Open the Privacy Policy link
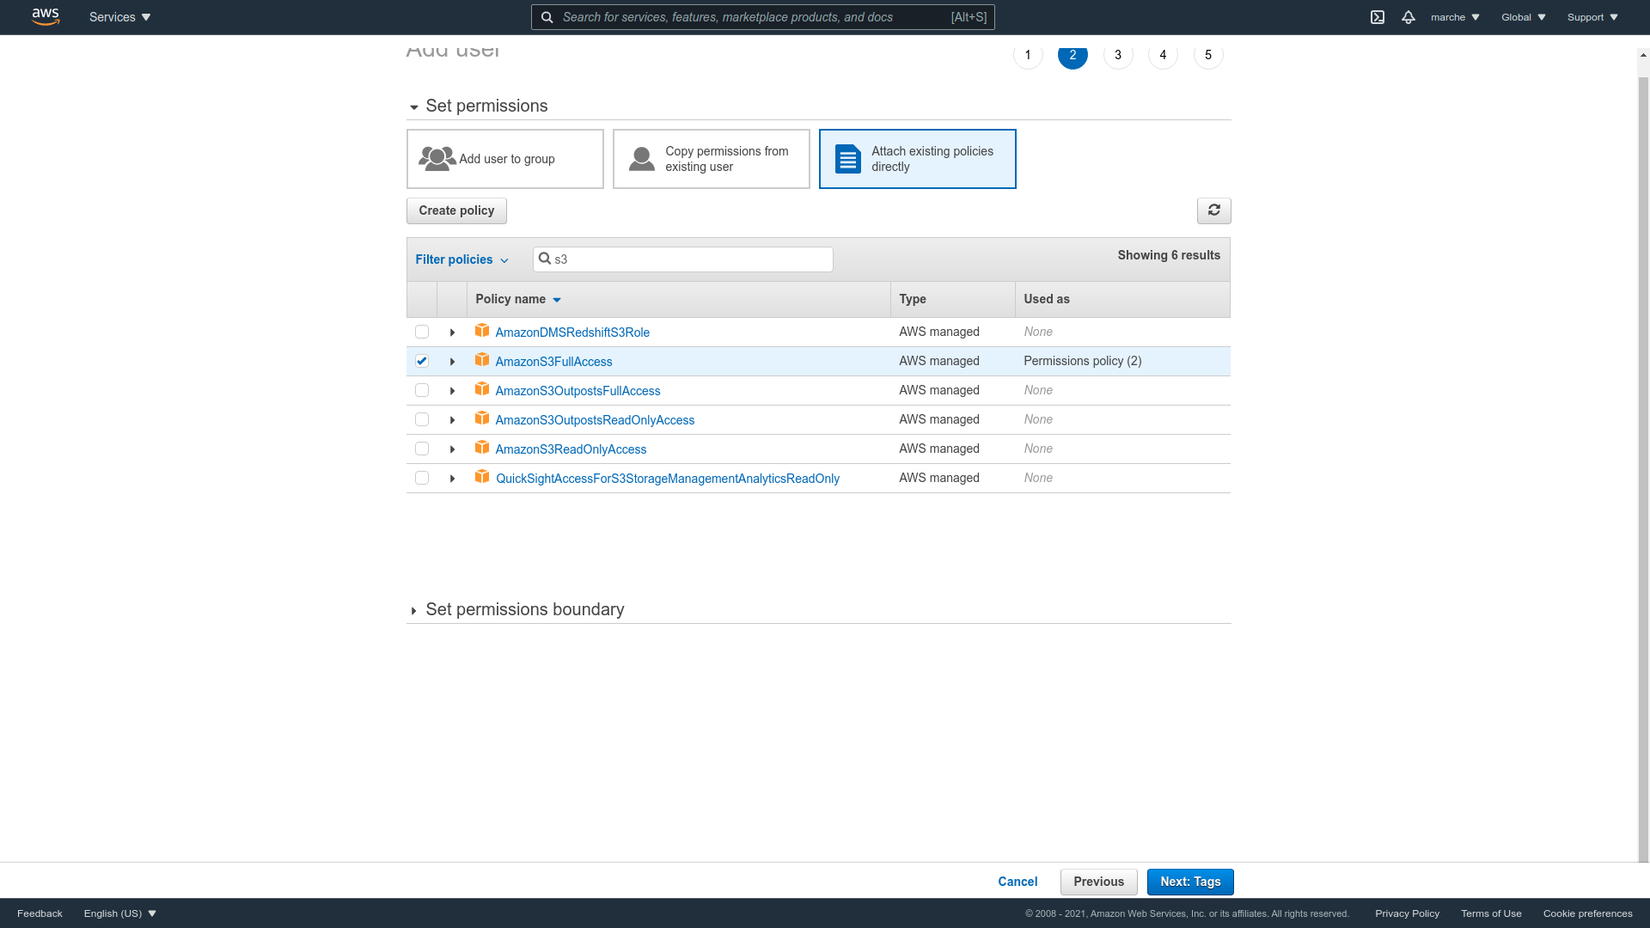Viewport: 1650px width, 928px height. pyautogui.click(x=1407, y=914)
